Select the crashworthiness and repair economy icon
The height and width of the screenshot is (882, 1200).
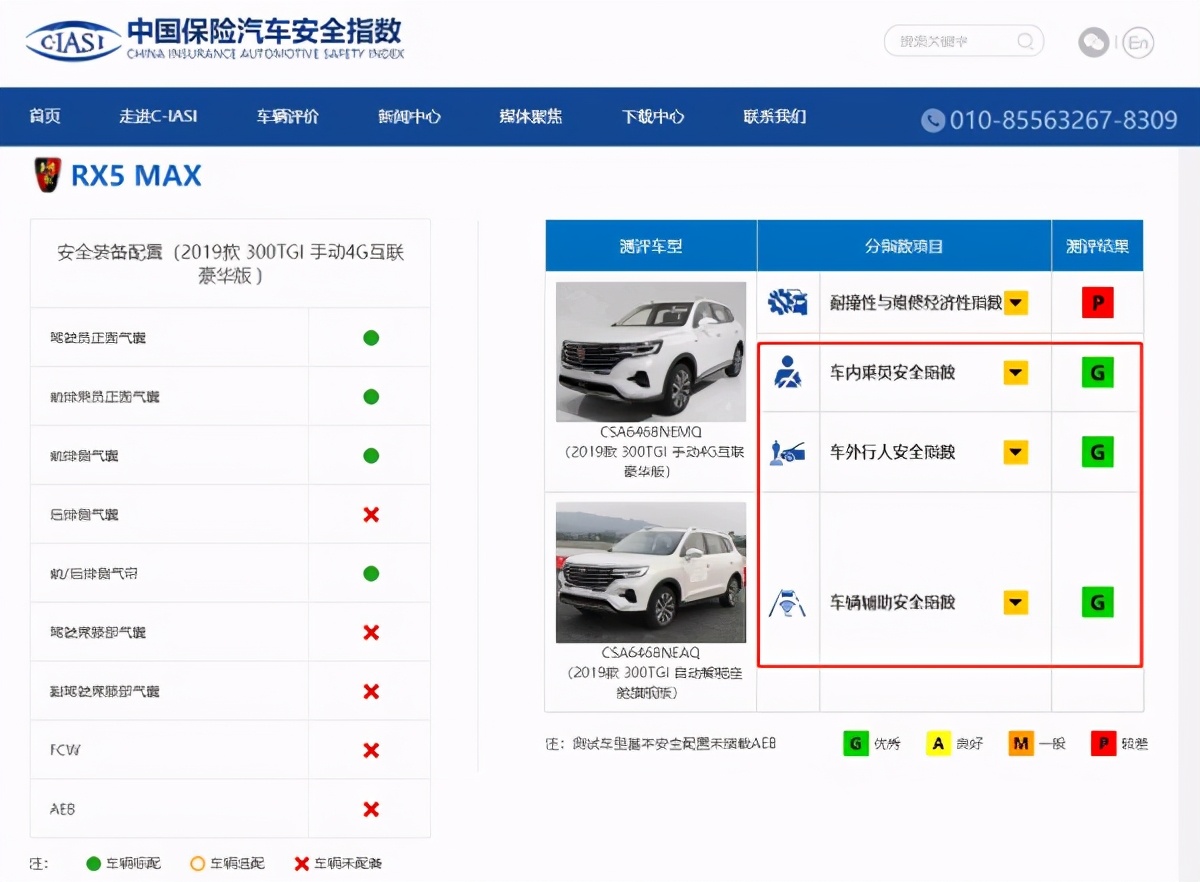coord(787,302)
